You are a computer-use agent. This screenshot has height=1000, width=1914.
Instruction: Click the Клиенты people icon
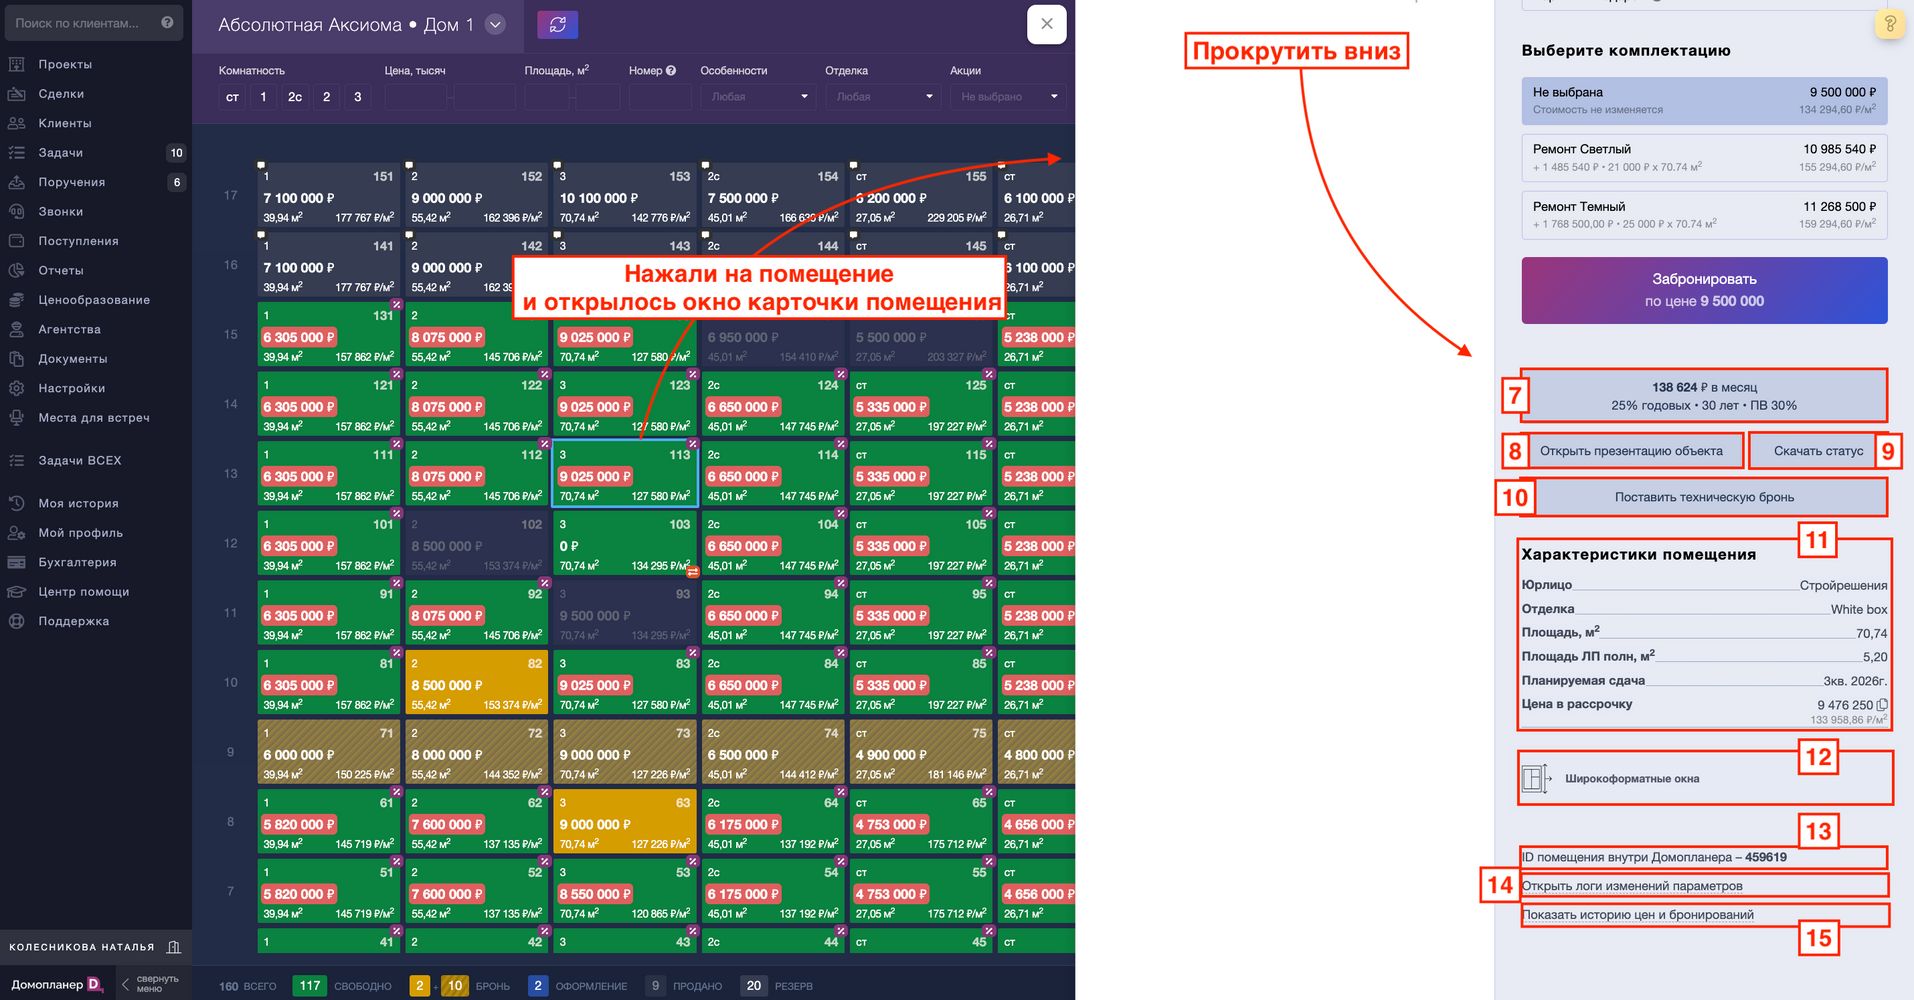[16, 123]
